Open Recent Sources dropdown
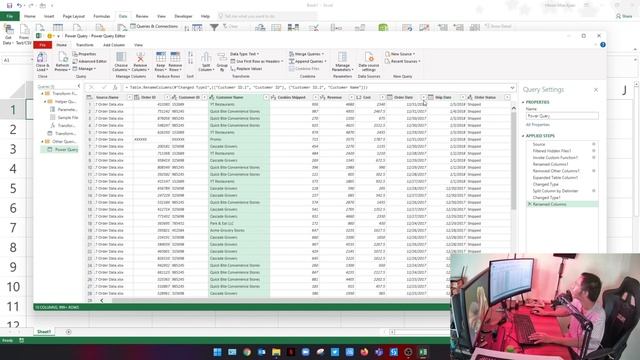 click(x=402, y=61)
